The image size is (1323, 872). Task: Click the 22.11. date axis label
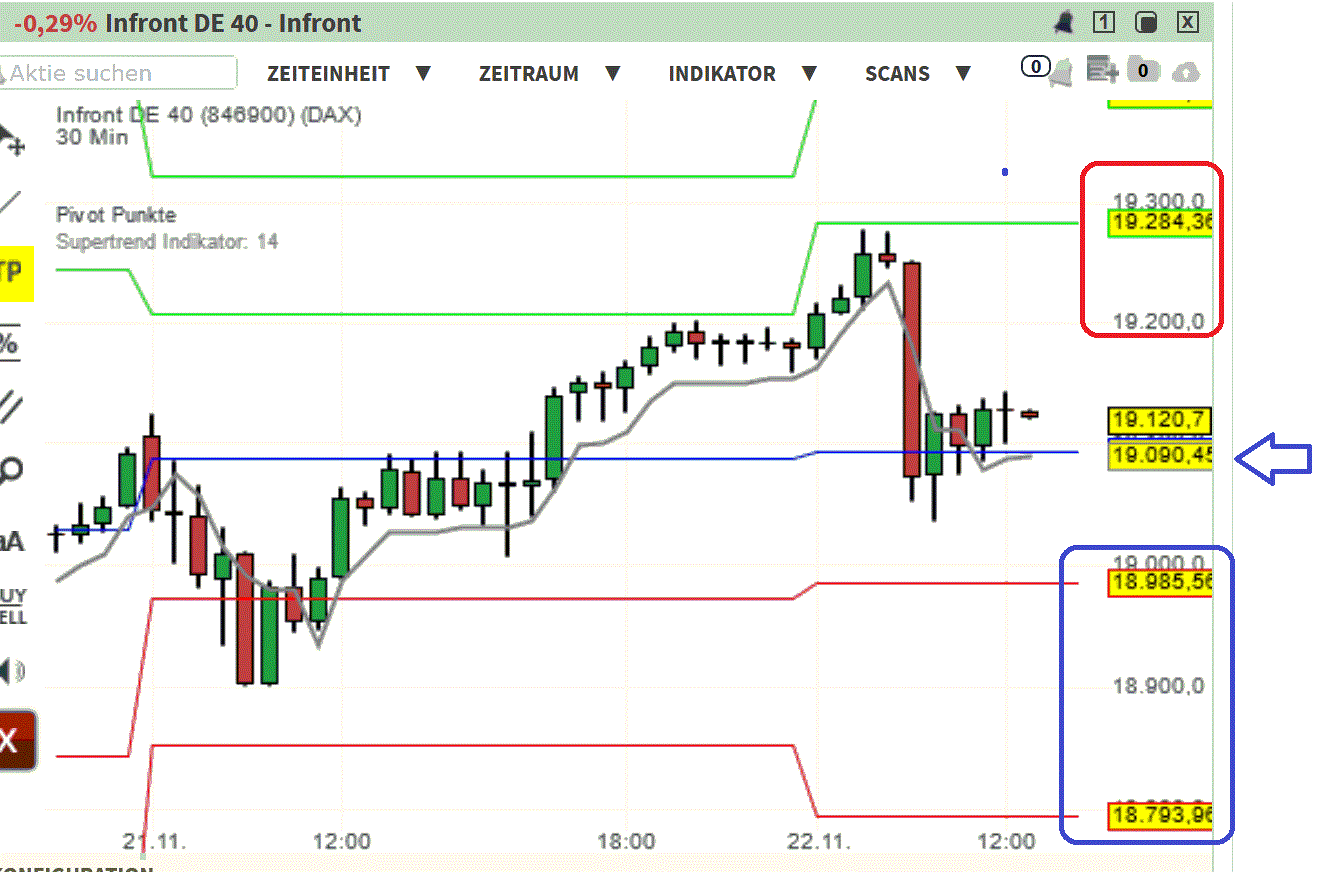[x=819, y=842]
